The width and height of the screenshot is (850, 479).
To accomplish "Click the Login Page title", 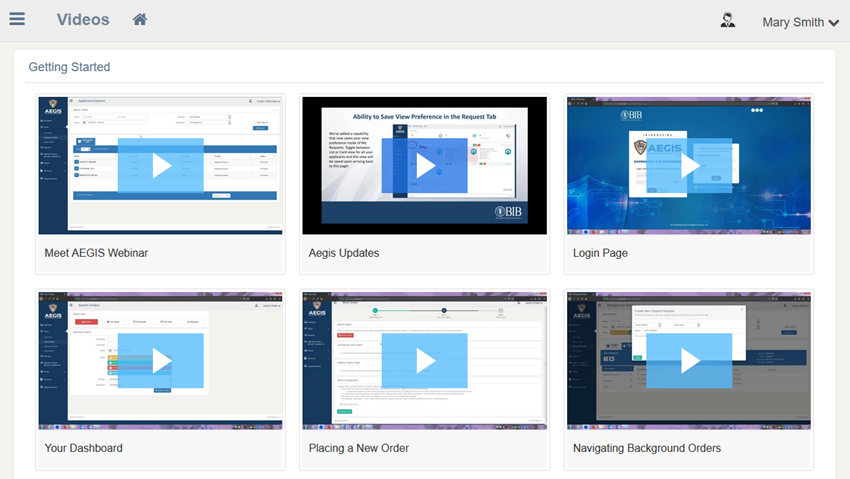I will 600,253.
